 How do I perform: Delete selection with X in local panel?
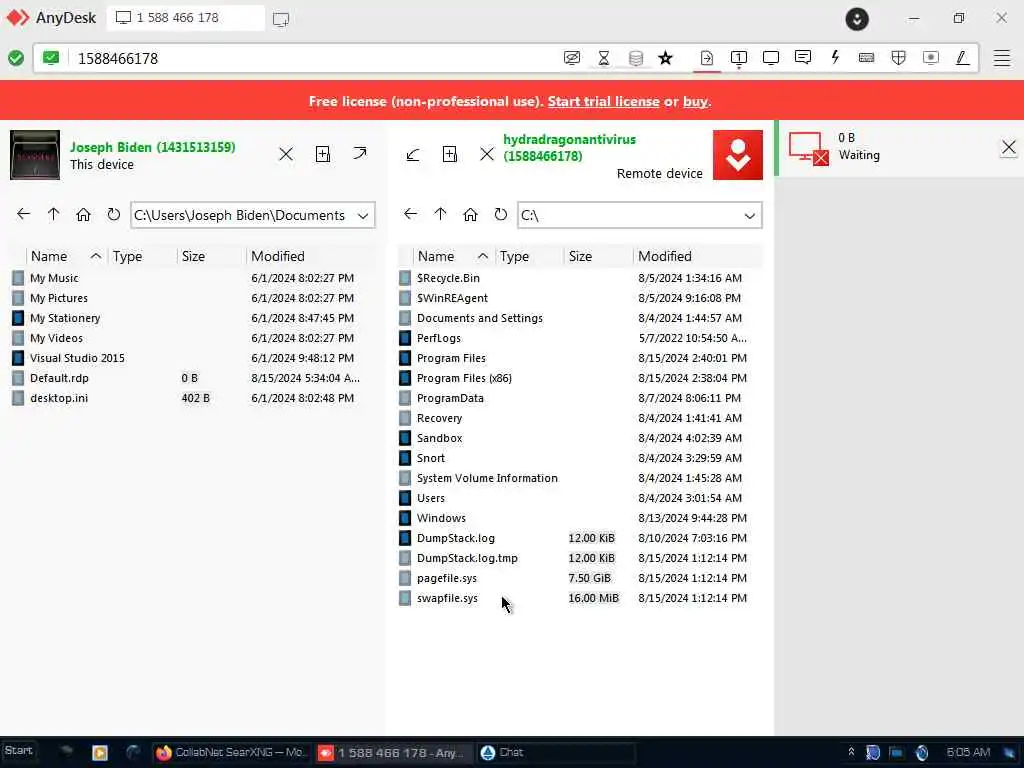point(285,154)
